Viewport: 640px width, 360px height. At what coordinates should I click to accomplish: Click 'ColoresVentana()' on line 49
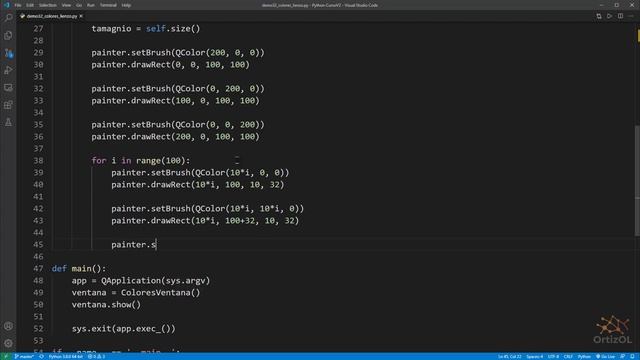[160, 293]
